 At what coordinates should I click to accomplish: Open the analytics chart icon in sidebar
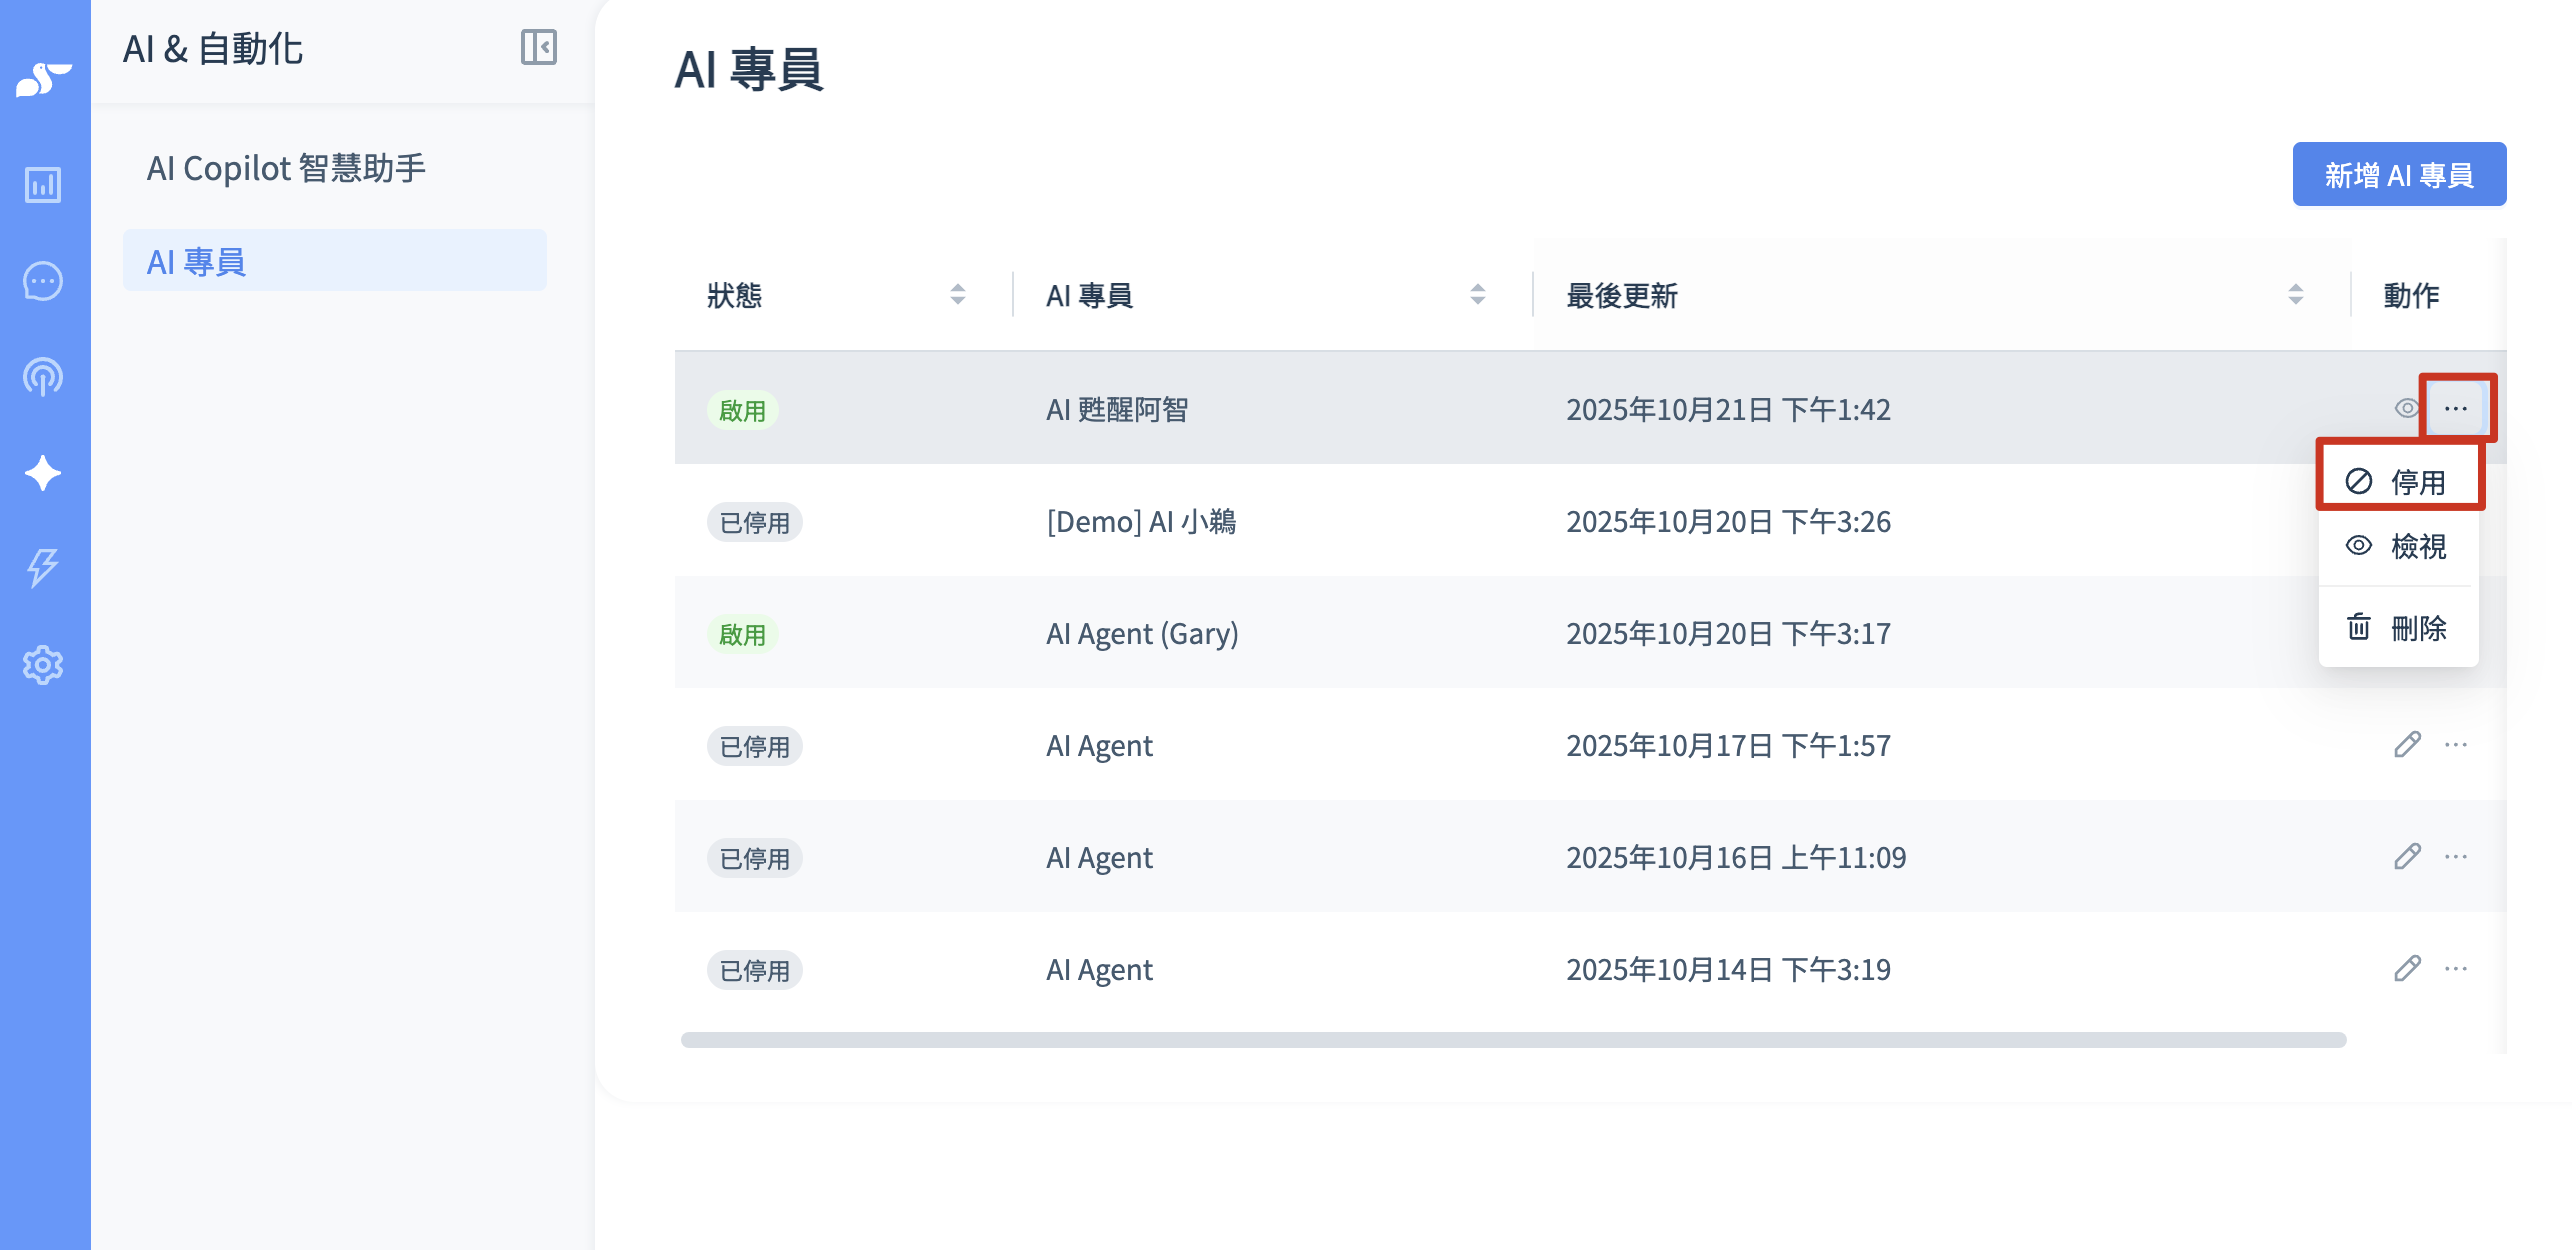click(43, 185)
